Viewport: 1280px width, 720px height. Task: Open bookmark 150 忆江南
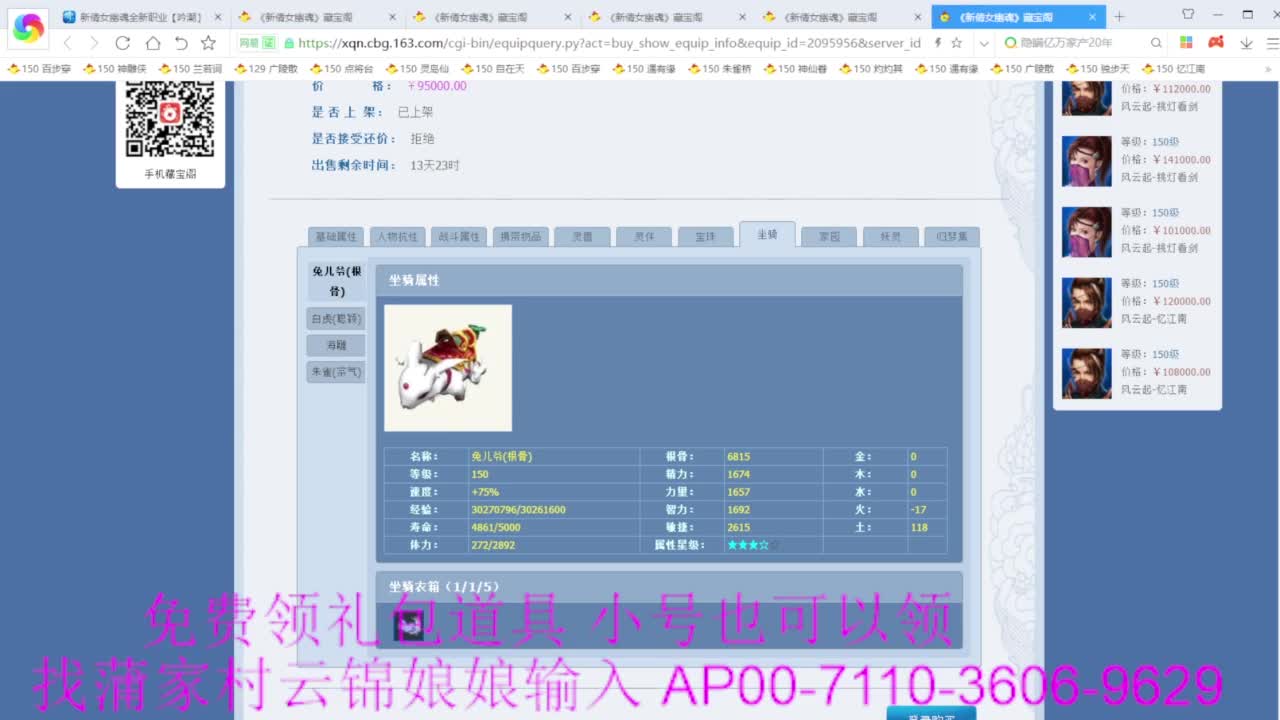[1172, 69]
